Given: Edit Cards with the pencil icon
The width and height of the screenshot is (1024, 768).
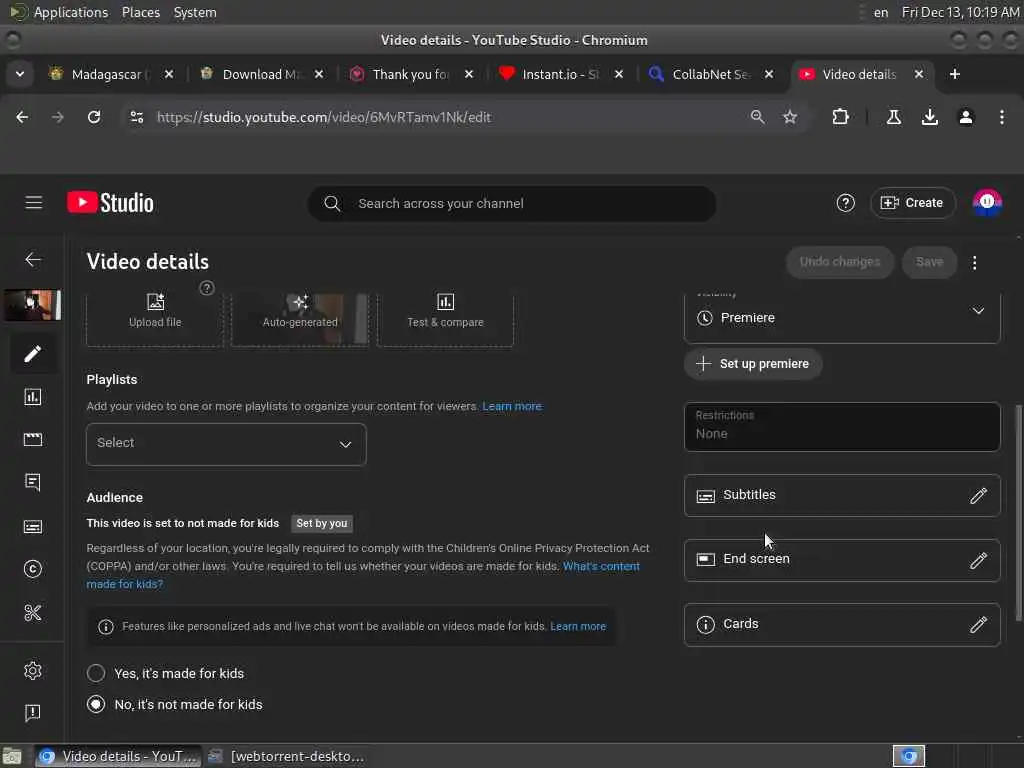Looking at the screenshot, I should coord(978,625).
